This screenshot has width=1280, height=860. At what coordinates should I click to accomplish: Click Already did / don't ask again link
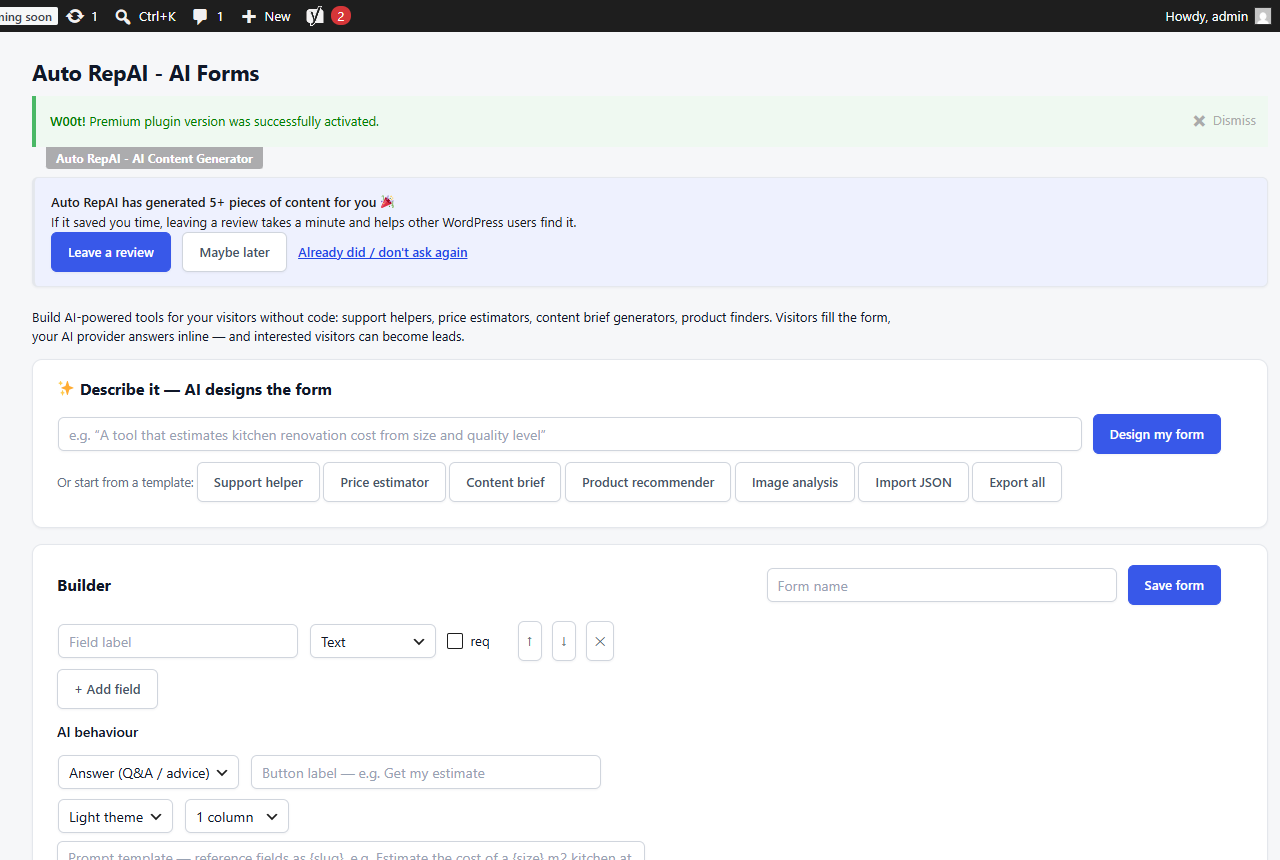(383, 252)
